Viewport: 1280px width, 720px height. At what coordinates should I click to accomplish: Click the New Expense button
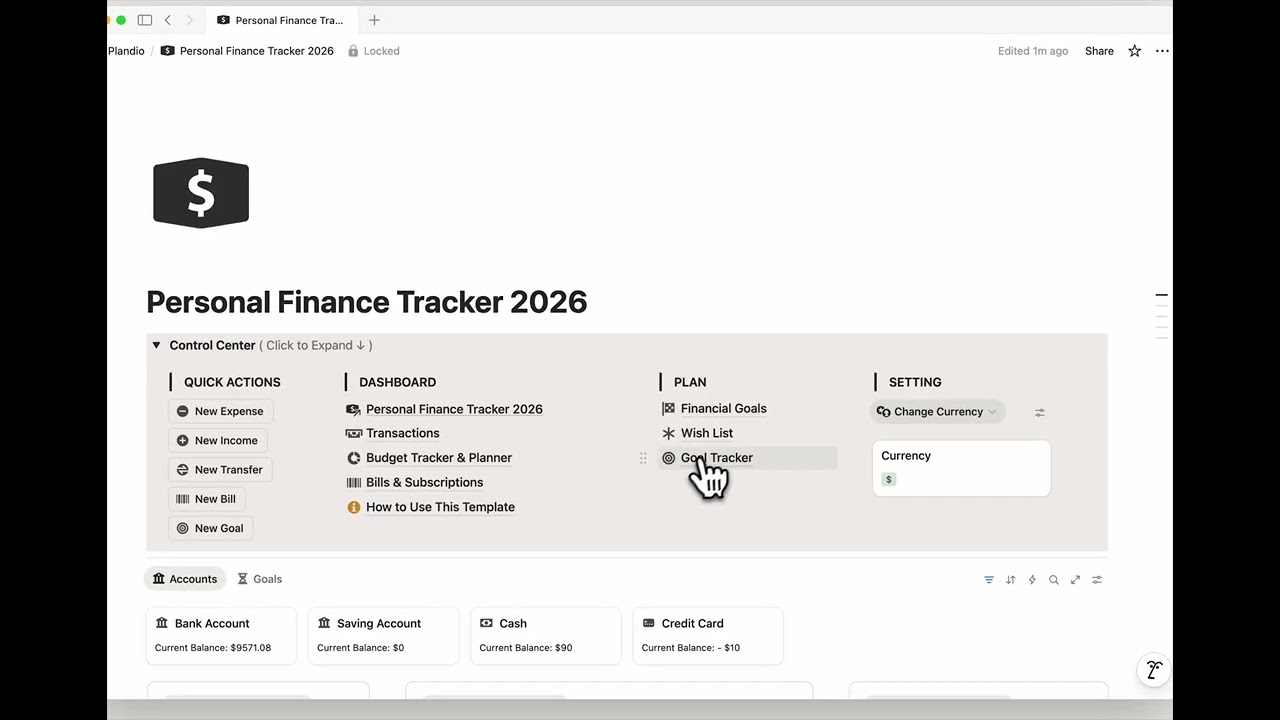220,411
